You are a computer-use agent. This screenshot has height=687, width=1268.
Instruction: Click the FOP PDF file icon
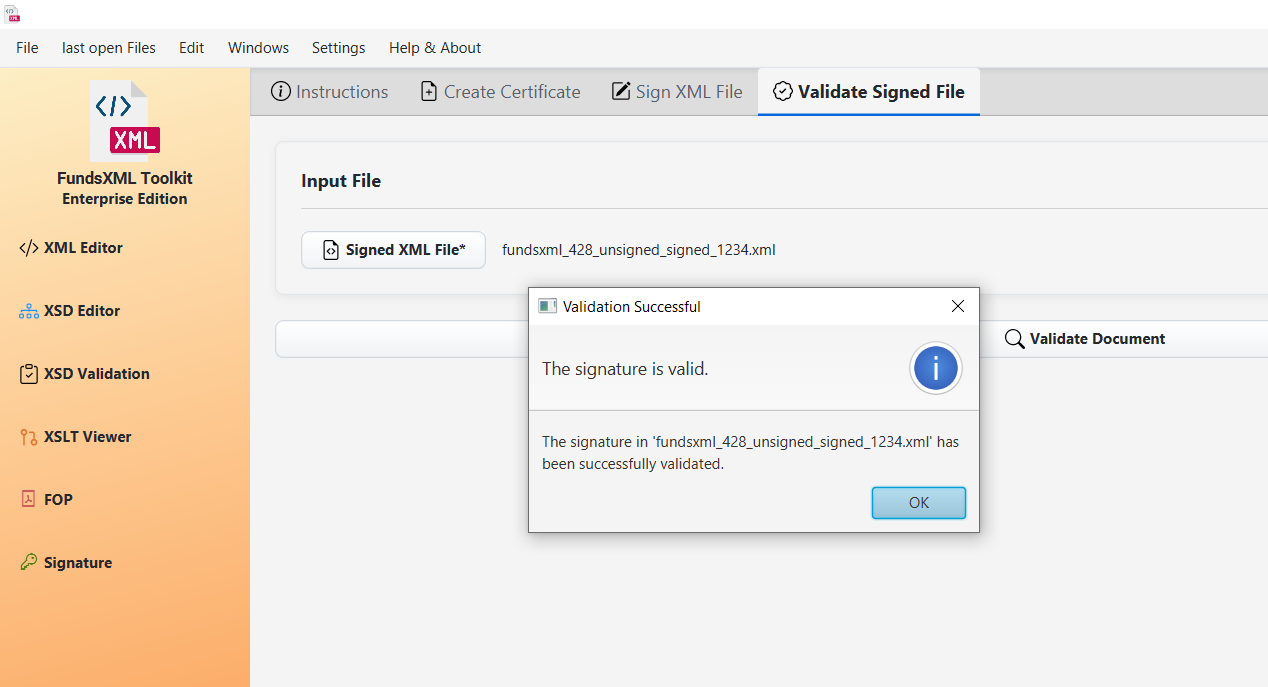[28, 499]
